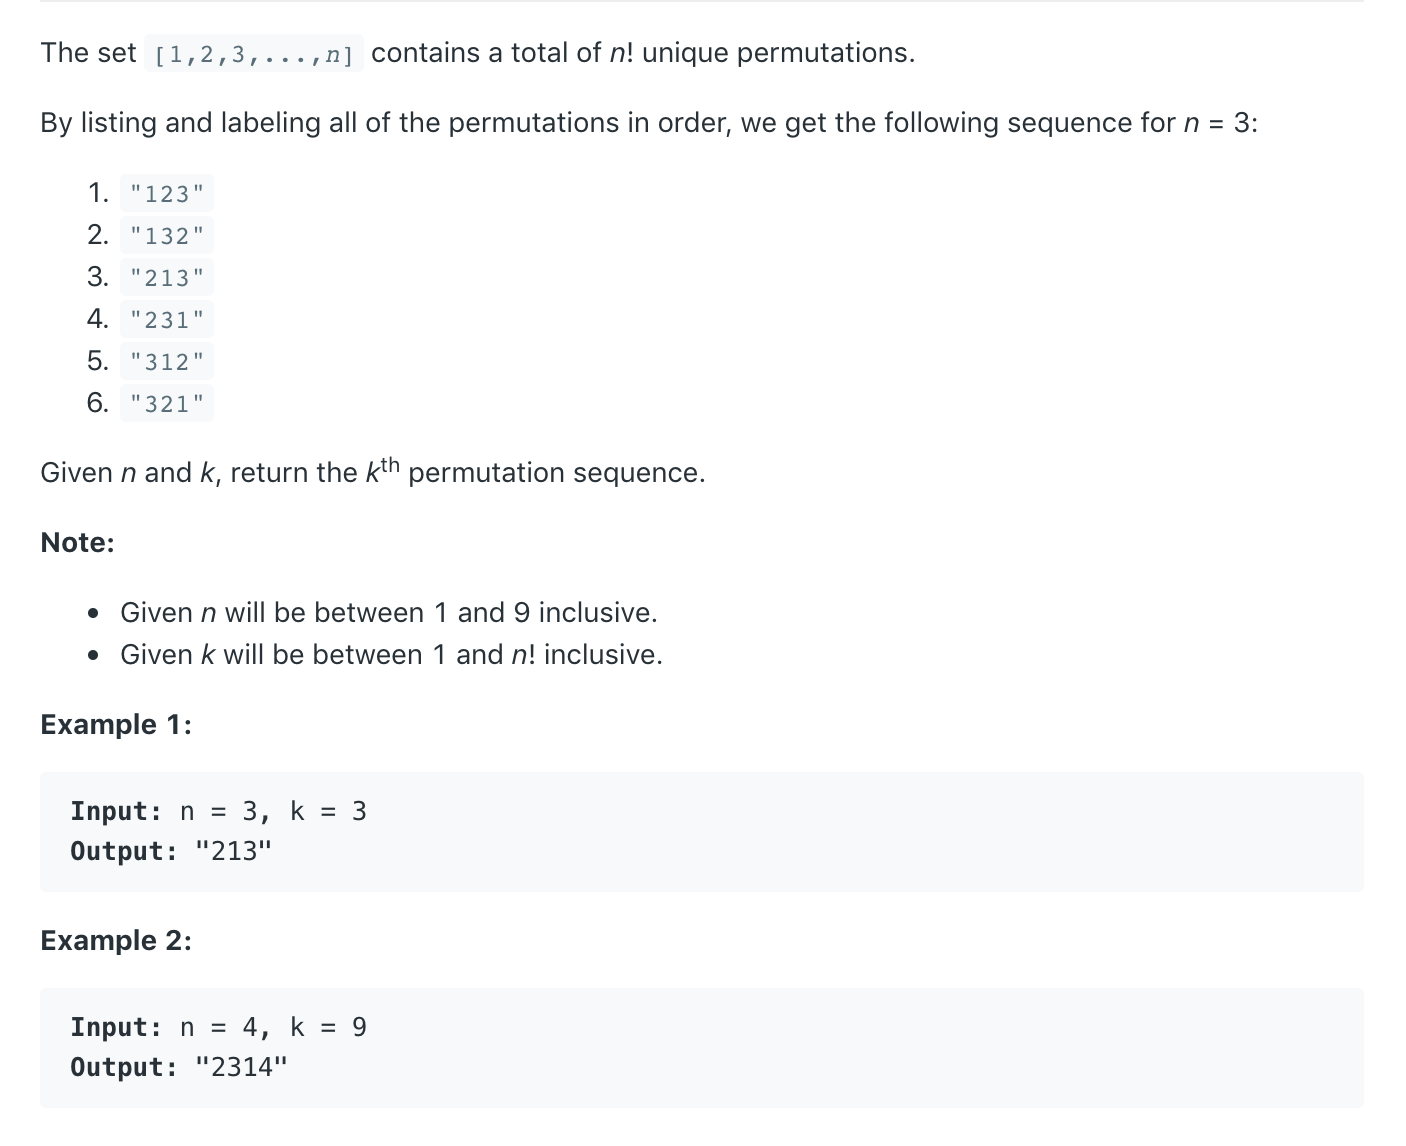Click the "Example 1:" heading
The height and width of the screenshot is (1146, 1406).
pos(116,724)
